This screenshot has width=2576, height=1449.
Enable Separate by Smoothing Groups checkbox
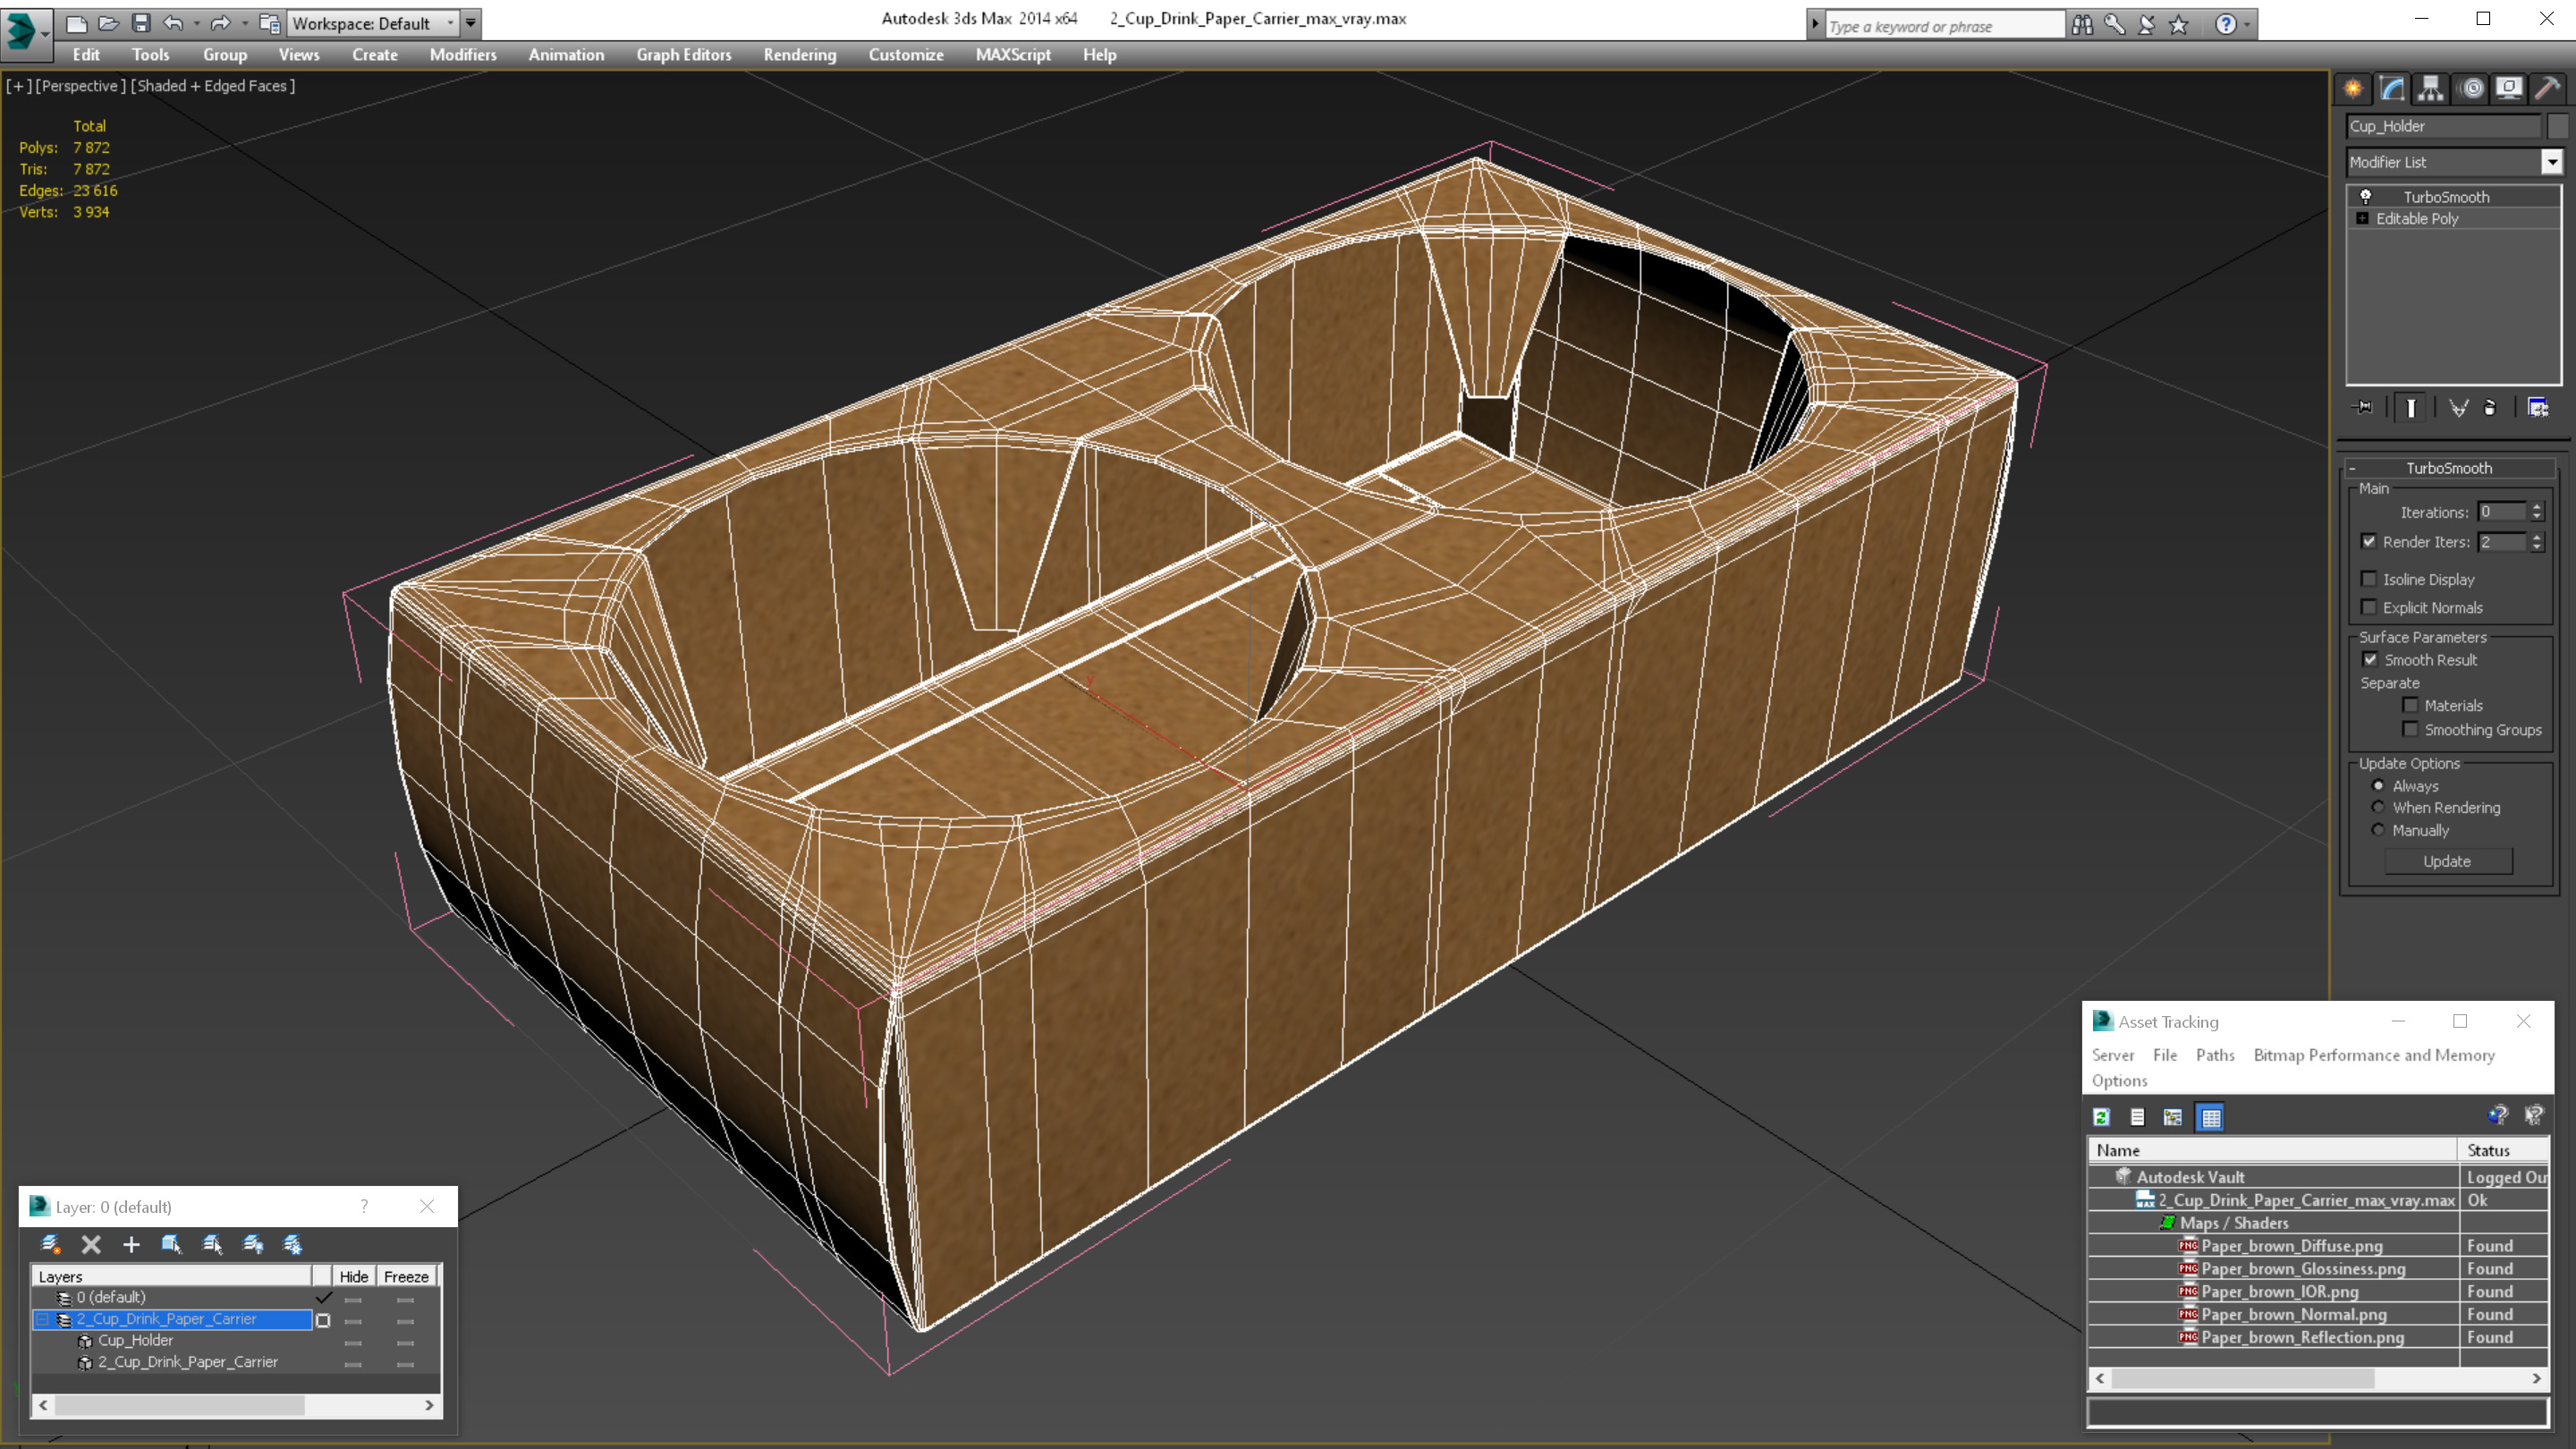2410,729
